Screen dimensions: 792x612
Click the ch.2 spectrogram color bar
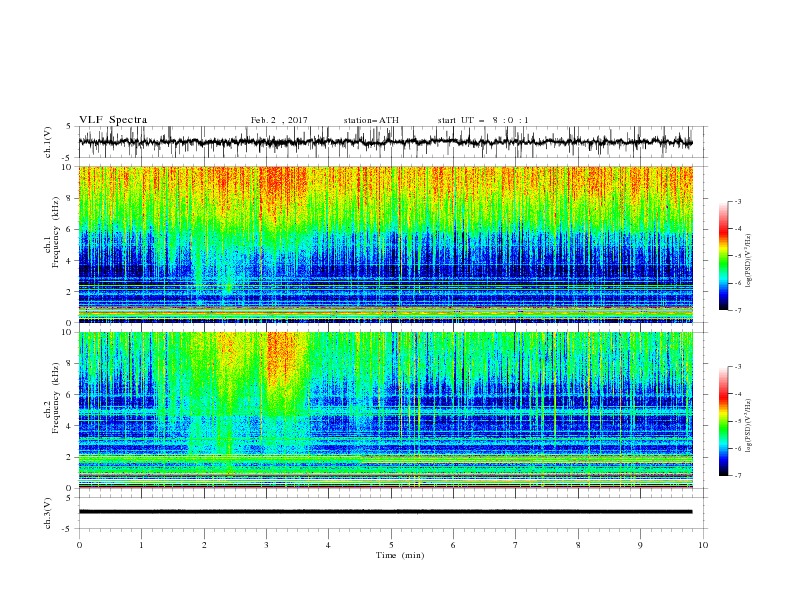(723, 421)
